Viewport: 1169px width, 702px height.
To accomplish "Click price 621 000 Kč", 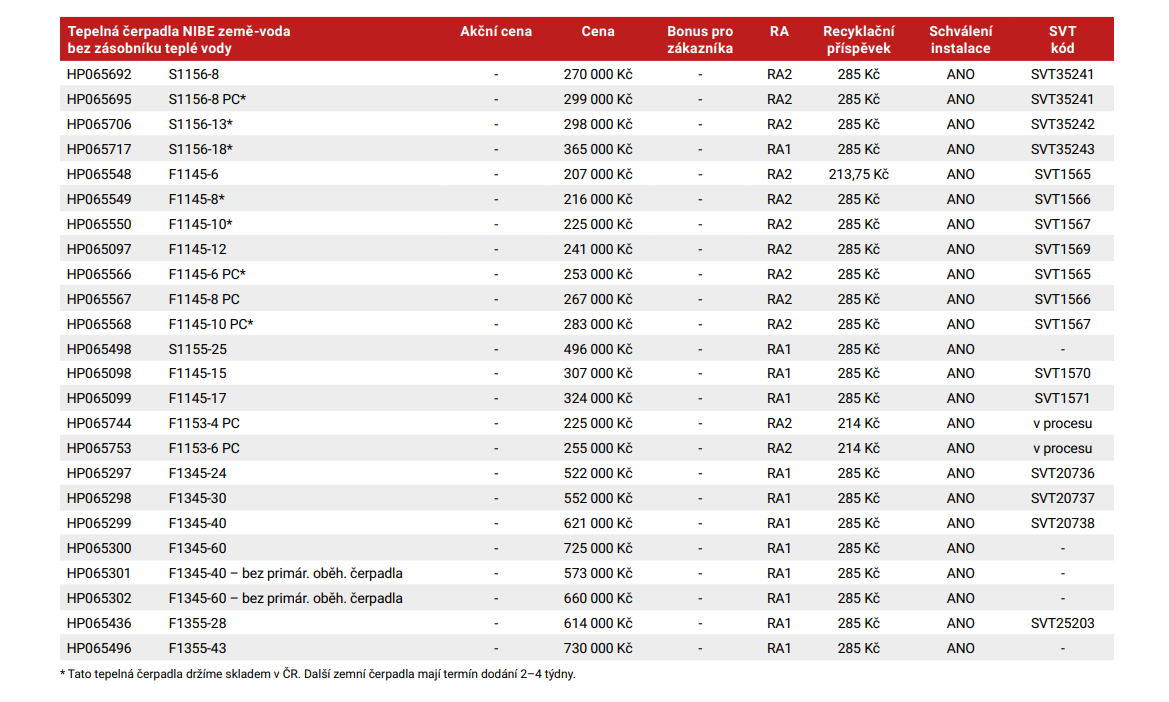I will coord(598,523).
